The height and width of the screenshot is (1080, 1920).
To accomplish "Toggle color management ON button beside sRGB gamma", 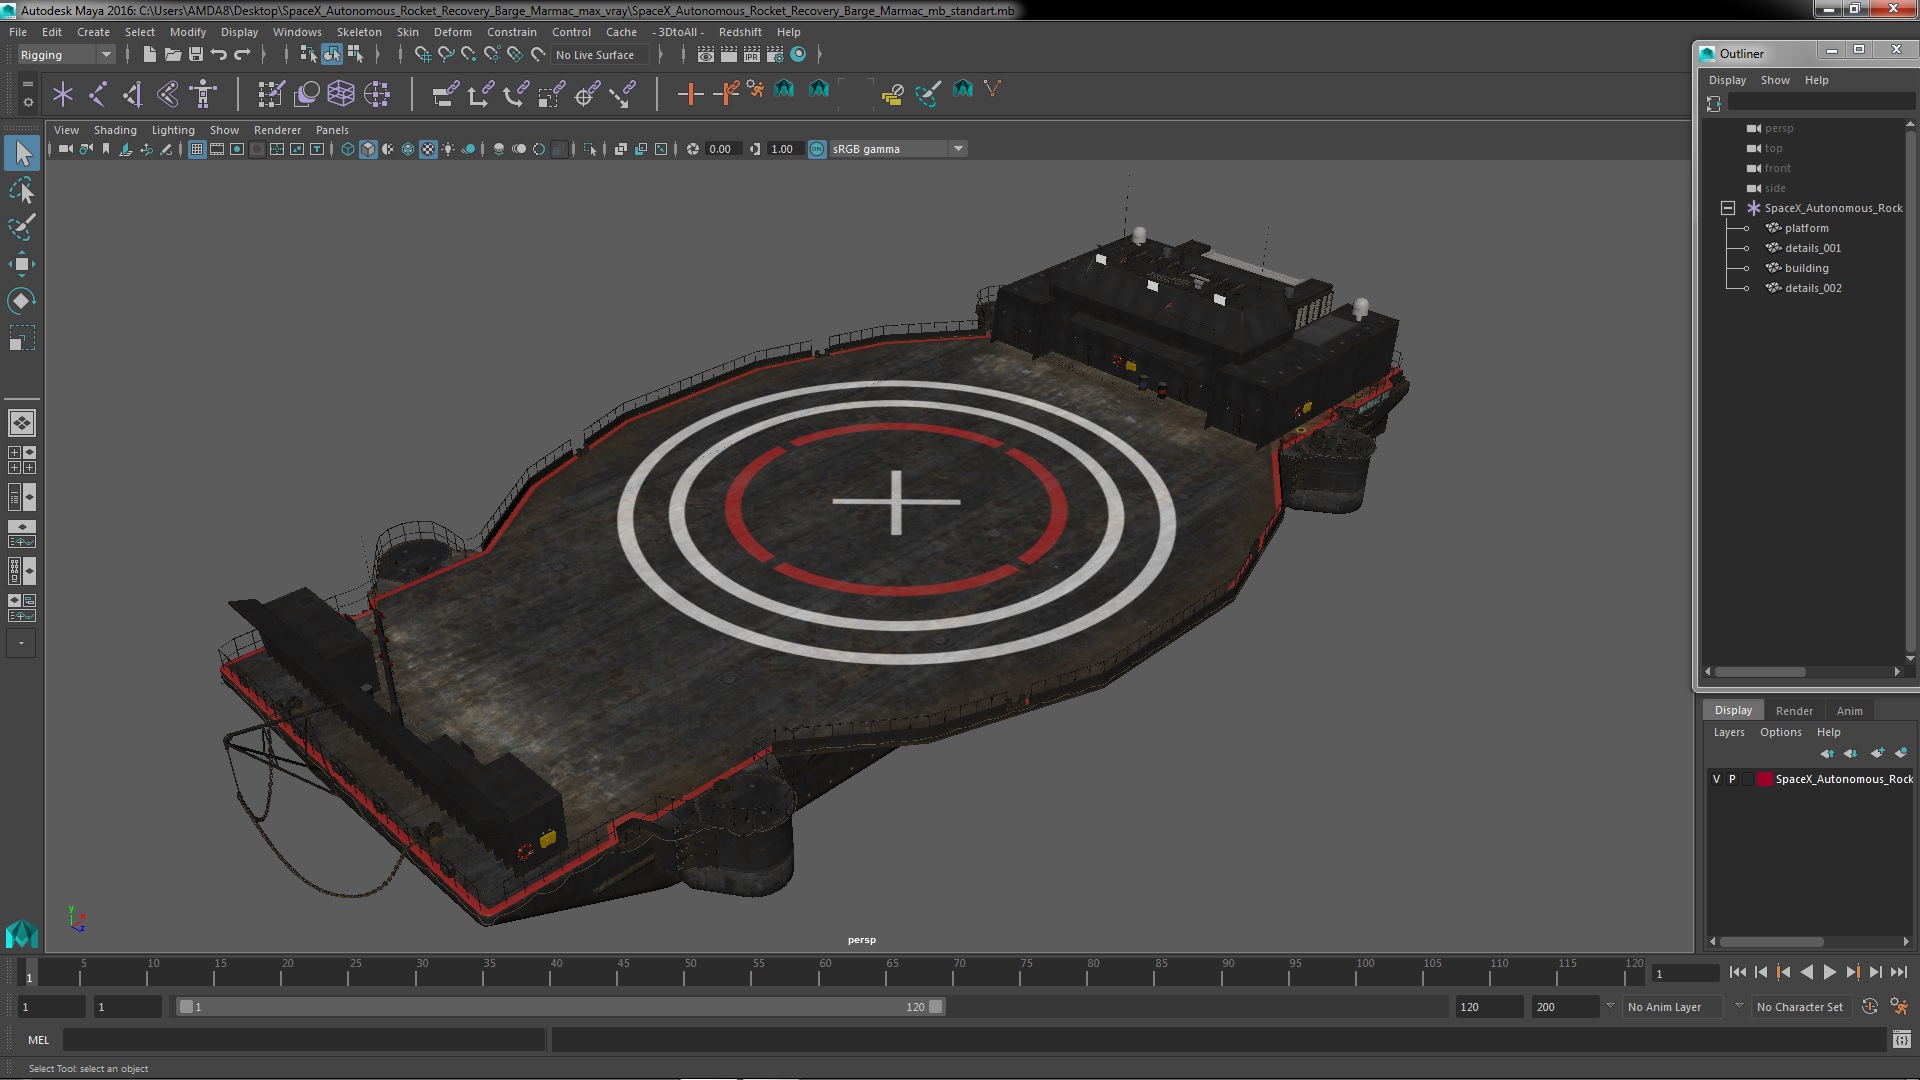I will 817,149.
